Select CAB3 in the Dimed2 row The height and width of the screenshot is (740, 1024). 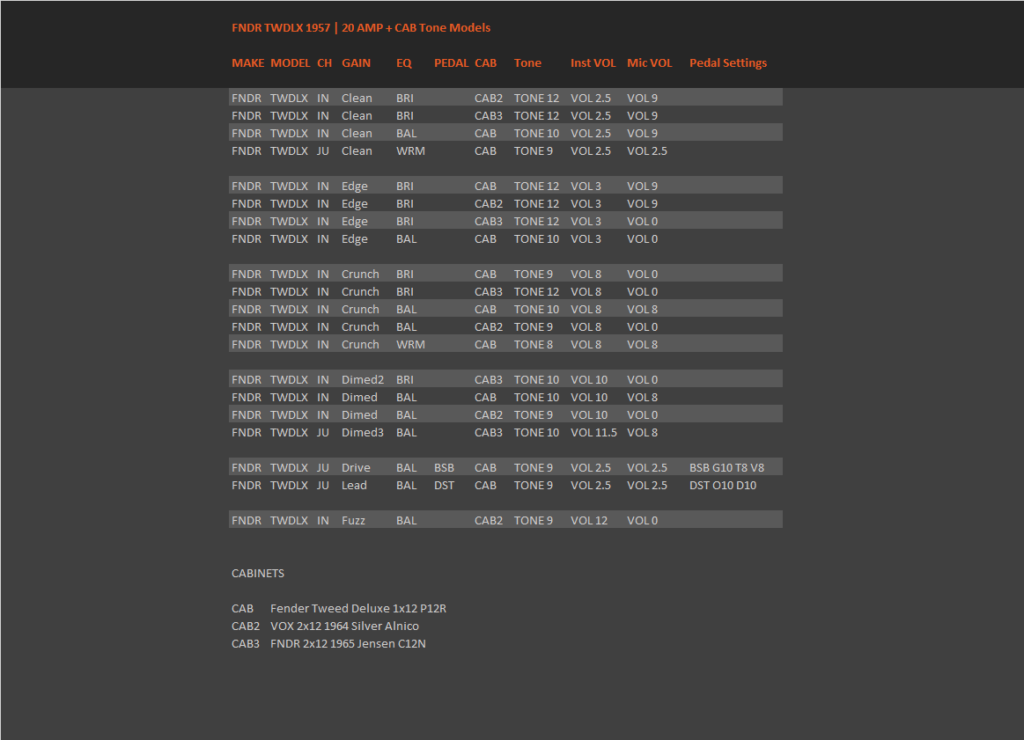coord(488,379)
